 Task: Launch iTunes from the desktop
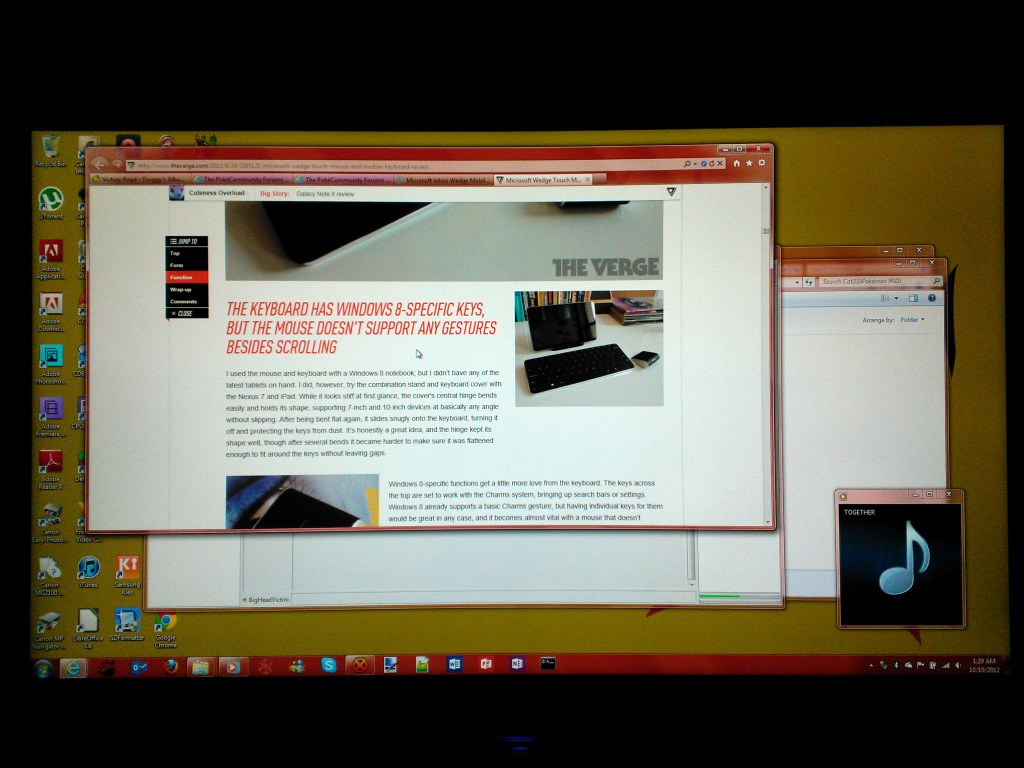(88, 572)
